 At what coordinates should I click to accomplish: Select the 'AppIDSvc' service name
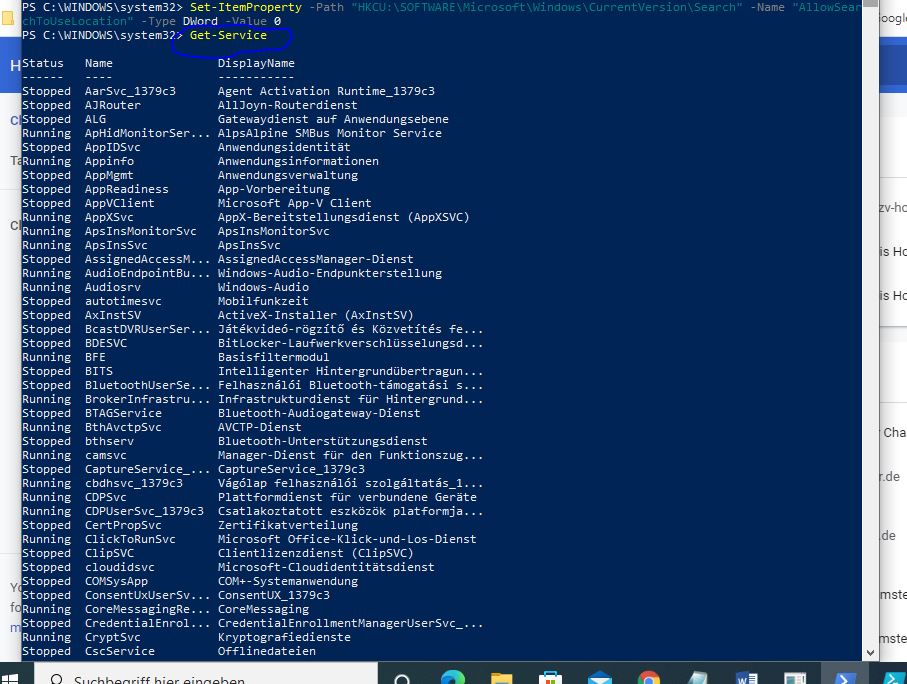click(113, 147)
